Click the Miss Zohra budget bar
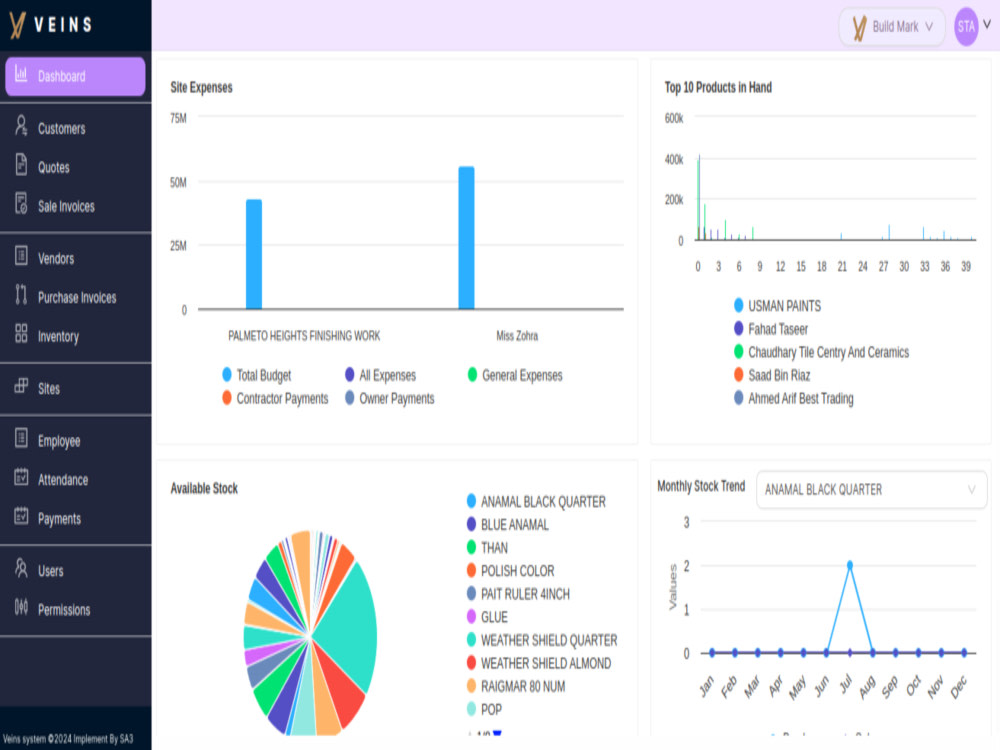The width and height of the screenshot is (1000, 750). (x=466, y=237)
